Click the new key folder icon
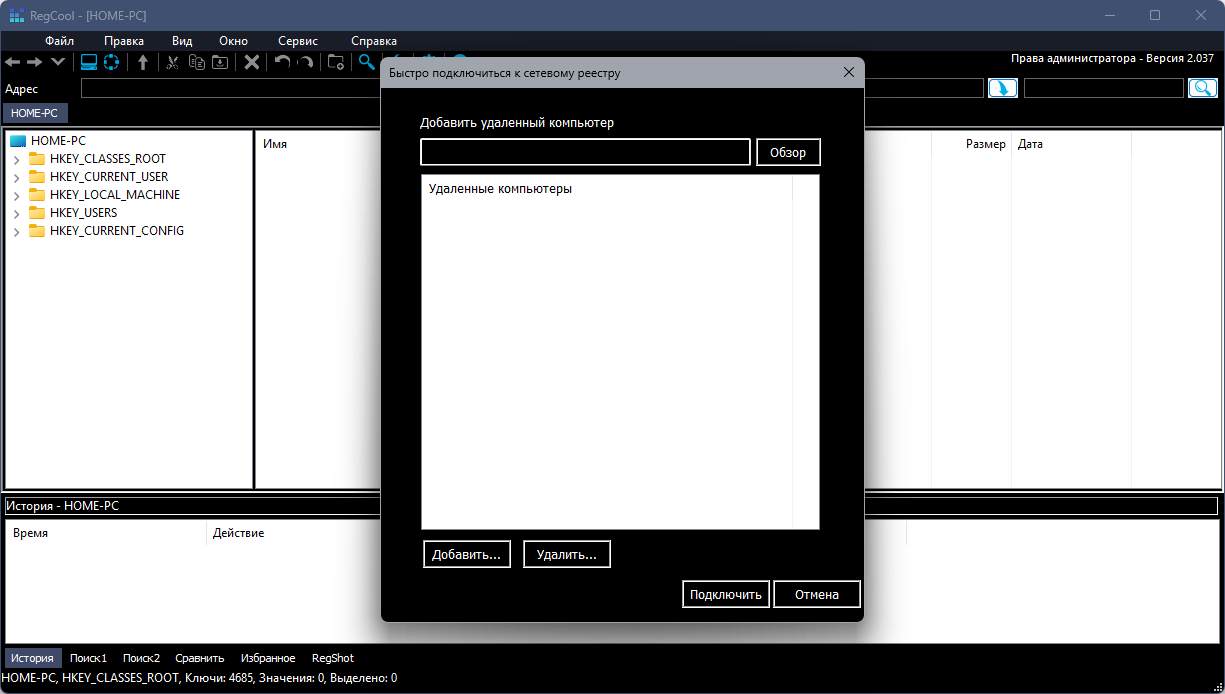Screen dimensions: 1225x694 coord(336,63)
